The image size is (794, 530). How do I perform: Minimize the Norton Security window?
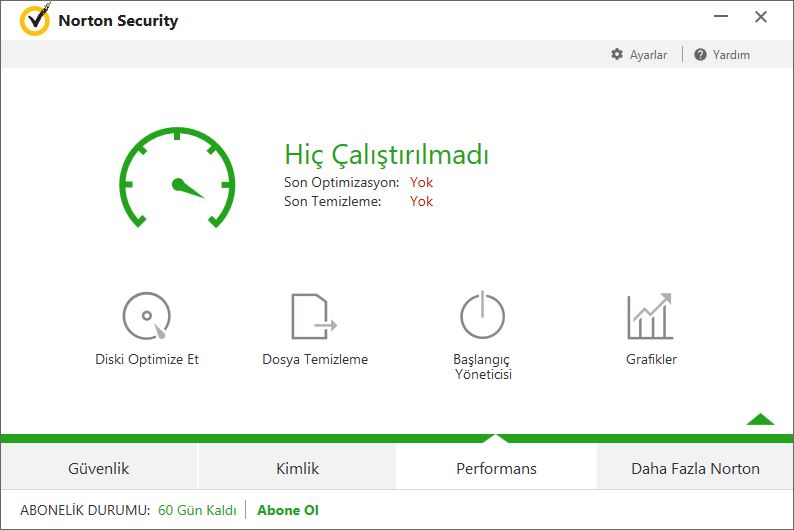[x=721, y=17]
